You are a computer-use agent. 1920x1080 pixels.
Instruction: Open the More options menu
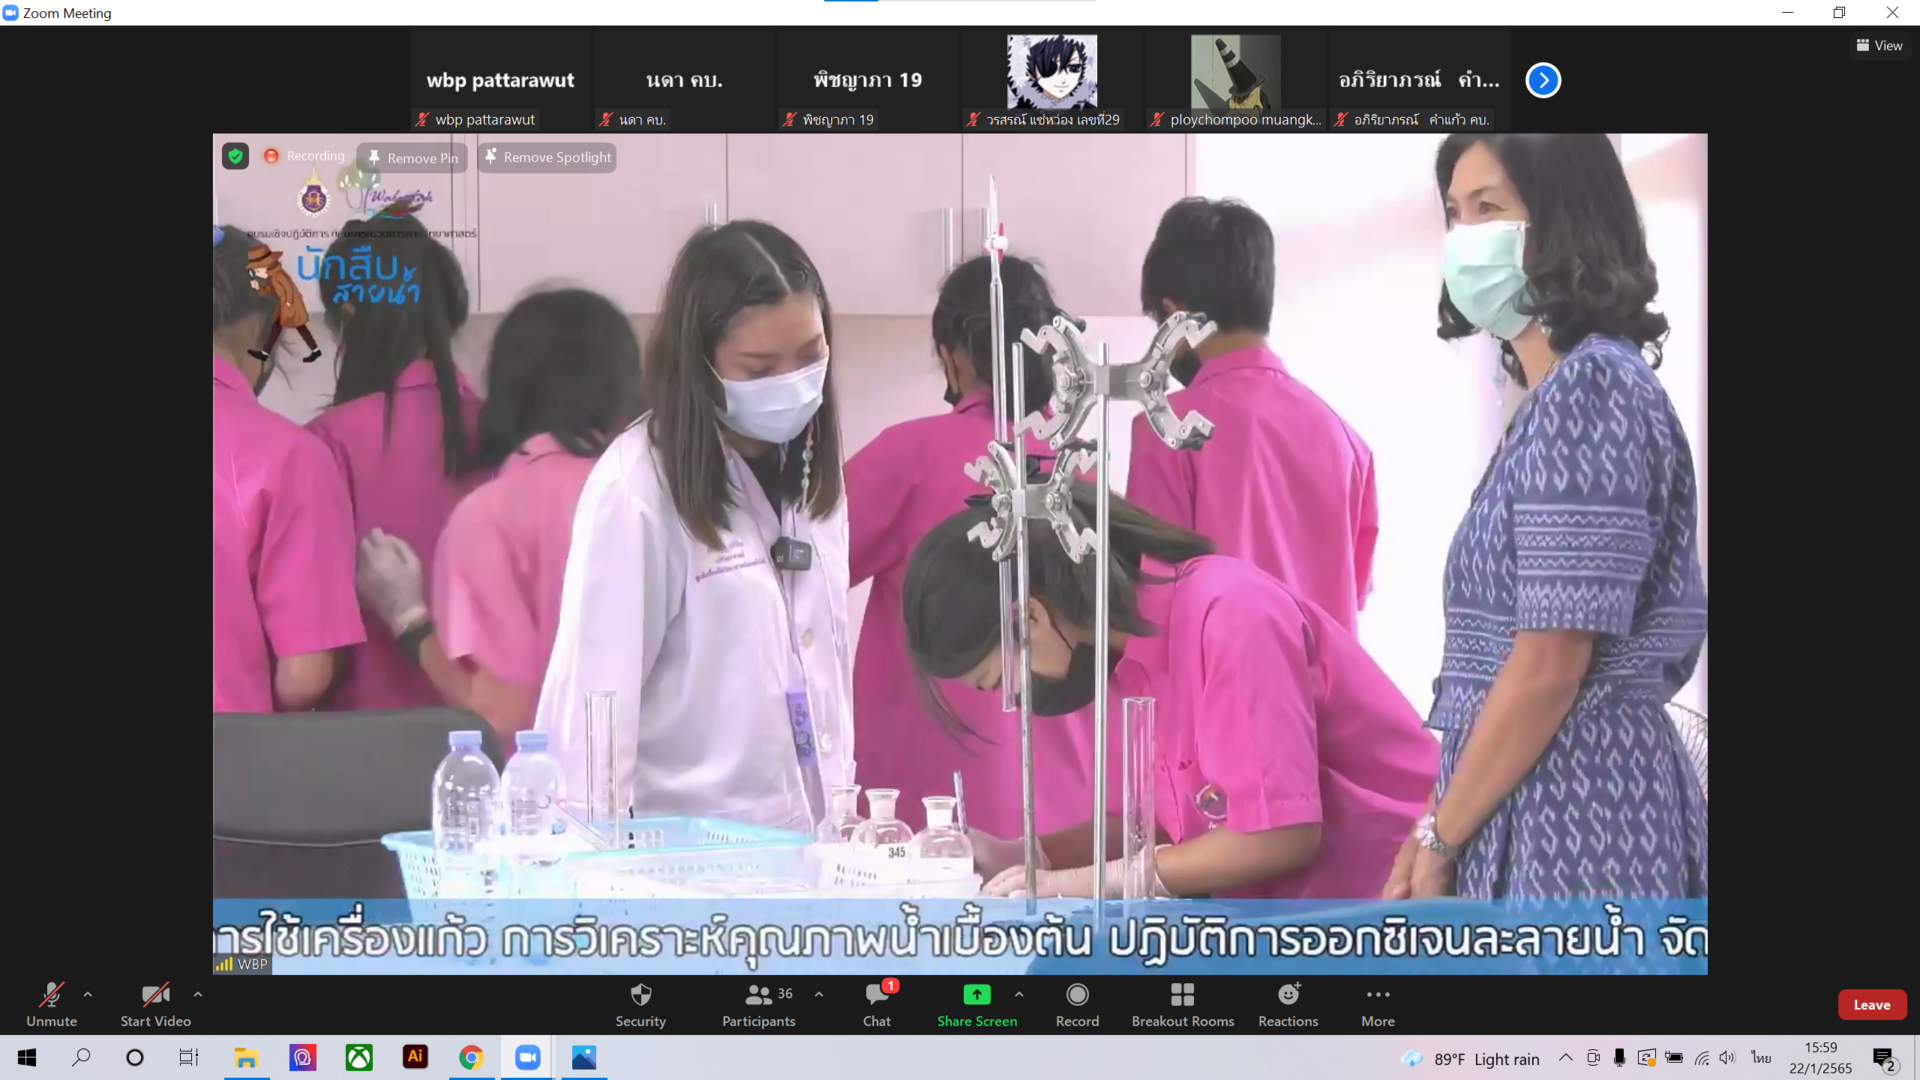point(1377,1004)
